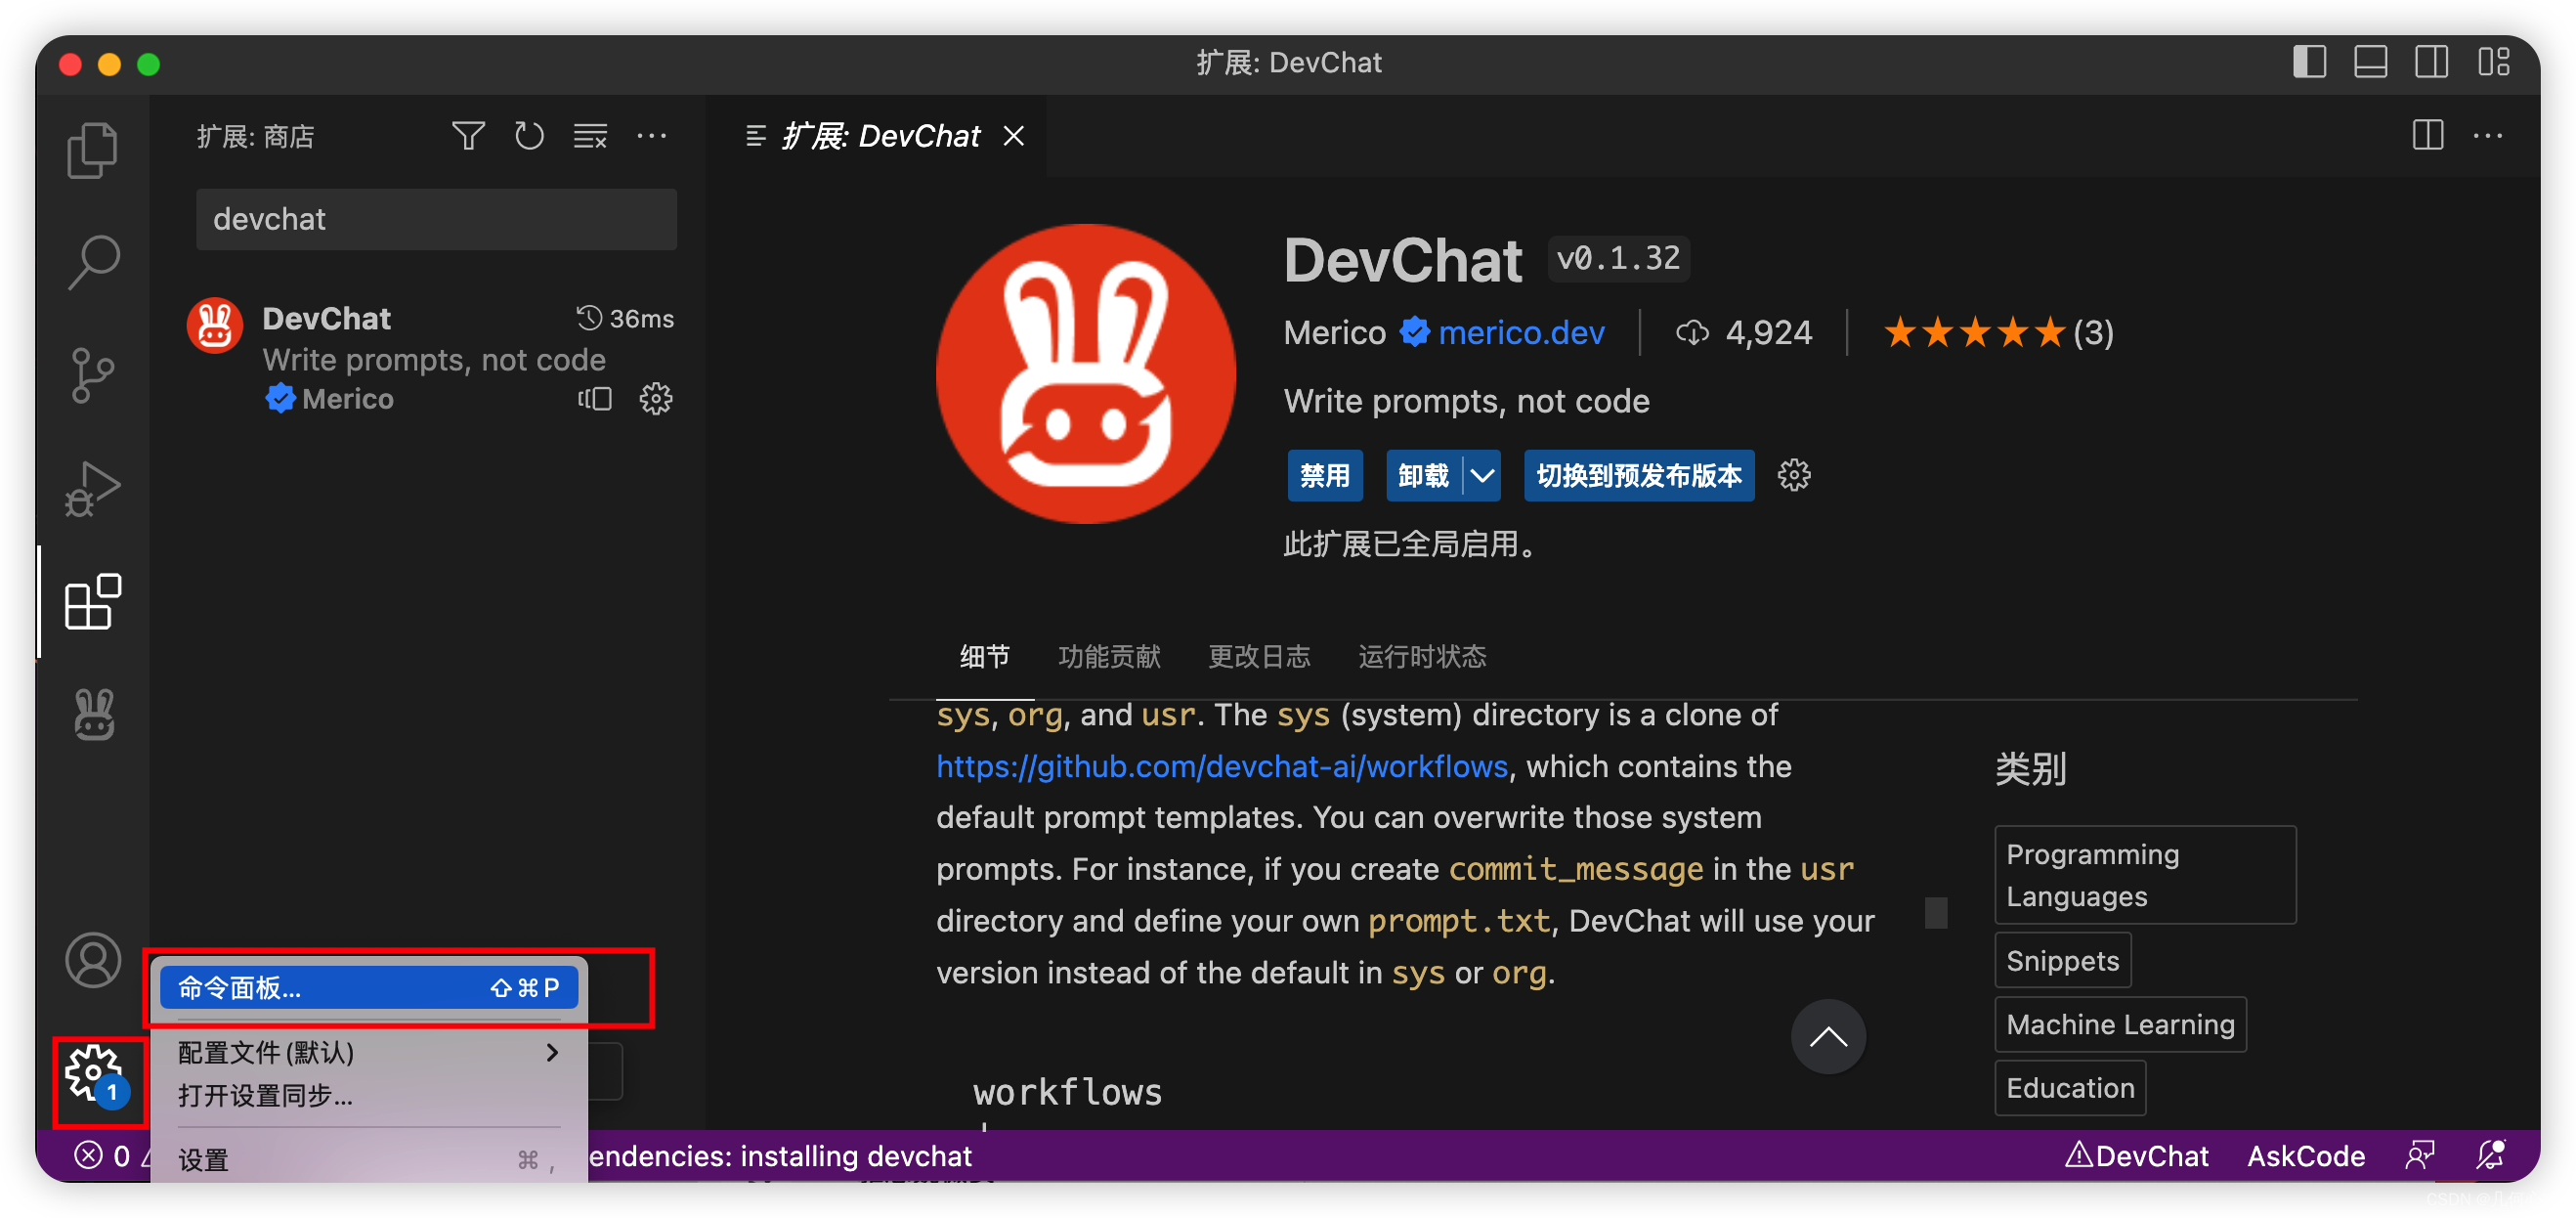Click the DevChat list item manage gear
The image size is (2576, 1218).
coord(656,399)
